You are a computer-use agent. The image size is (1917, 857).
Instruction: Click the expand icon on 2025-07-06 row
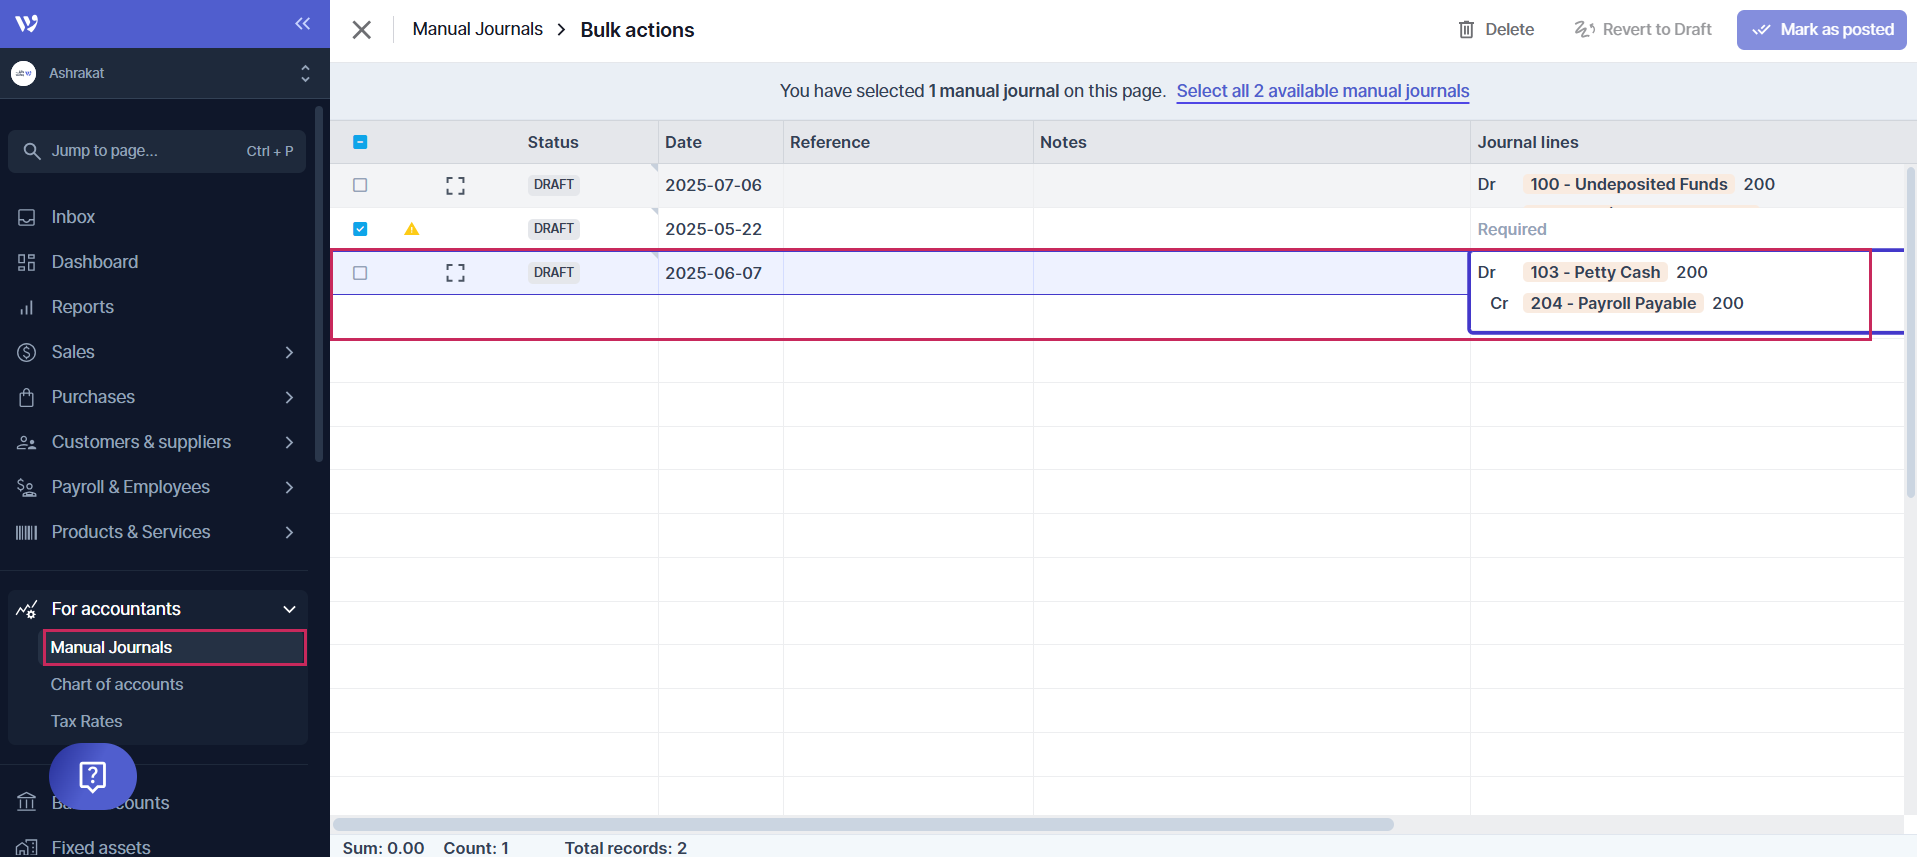click(455, 185)
